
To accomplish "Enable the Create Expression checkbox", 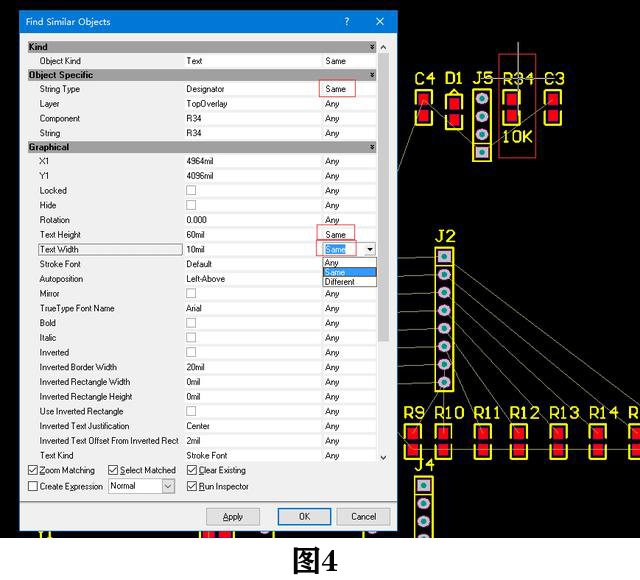I will click(33, 487).
